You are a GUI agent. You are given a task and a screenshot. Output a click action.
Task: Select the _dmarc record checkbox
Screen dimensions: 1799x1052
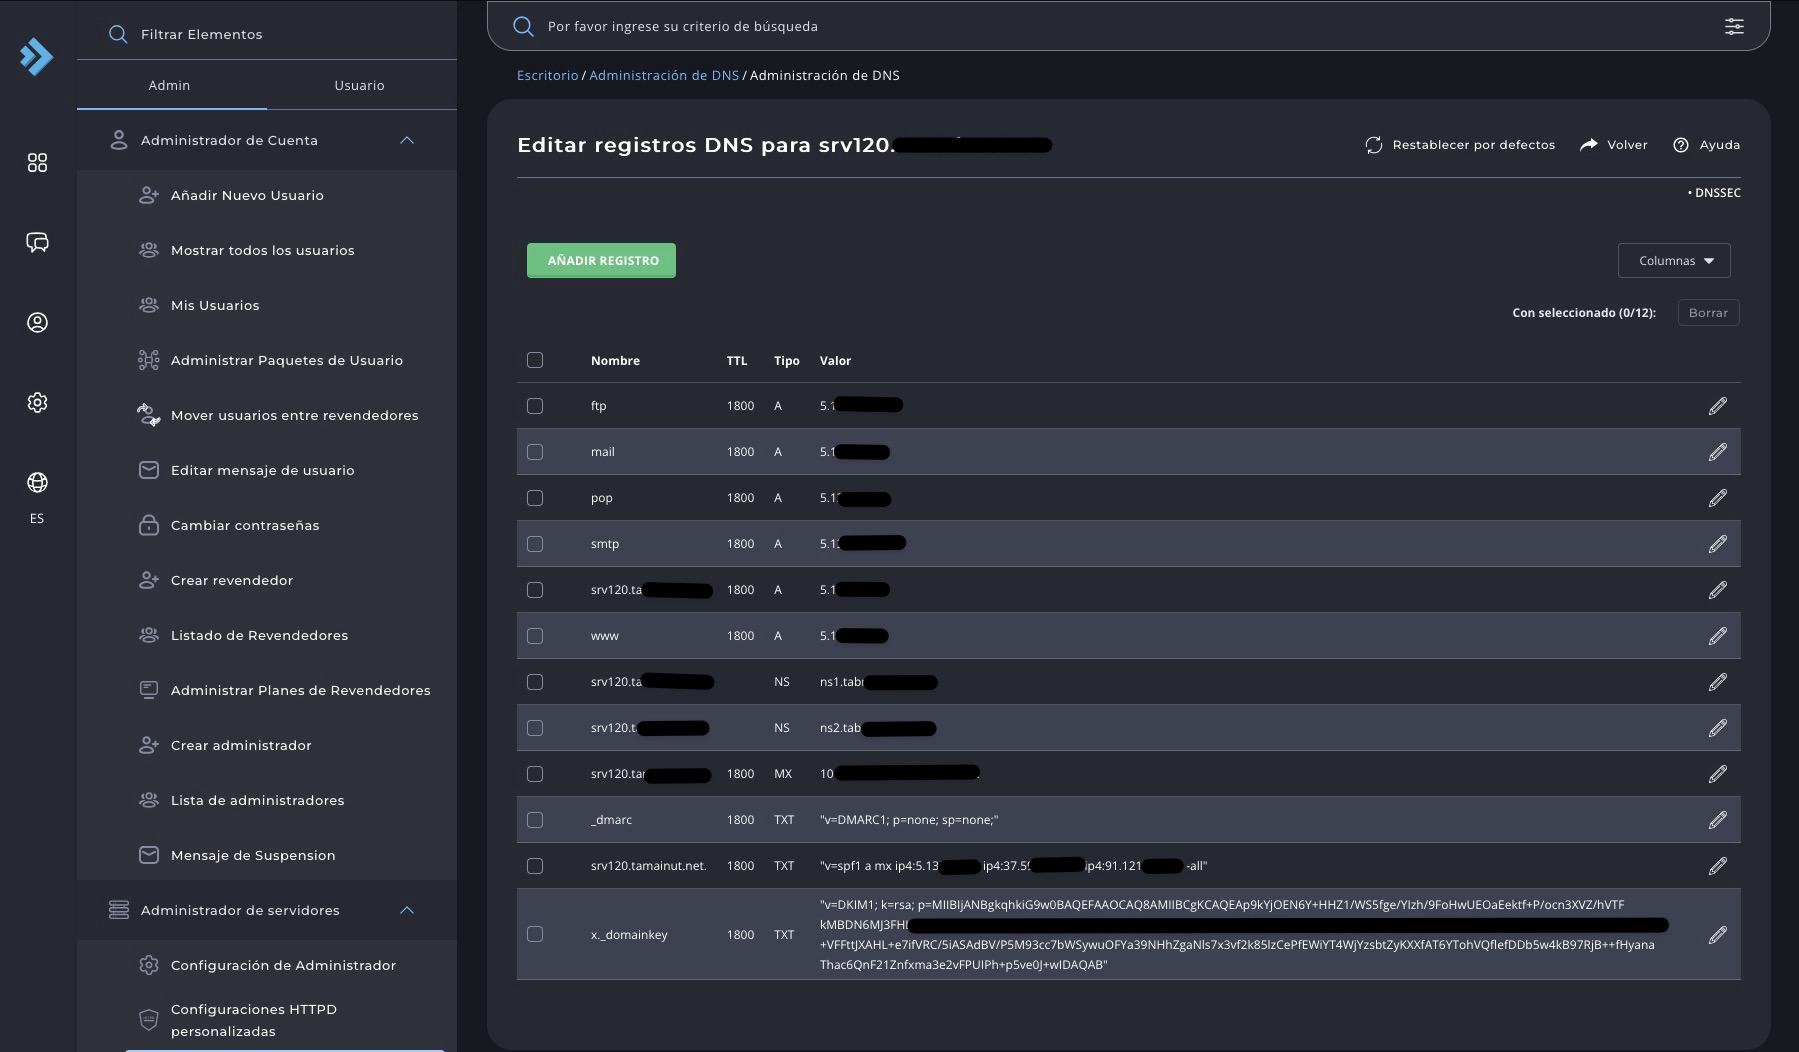[x=535, y=820]
